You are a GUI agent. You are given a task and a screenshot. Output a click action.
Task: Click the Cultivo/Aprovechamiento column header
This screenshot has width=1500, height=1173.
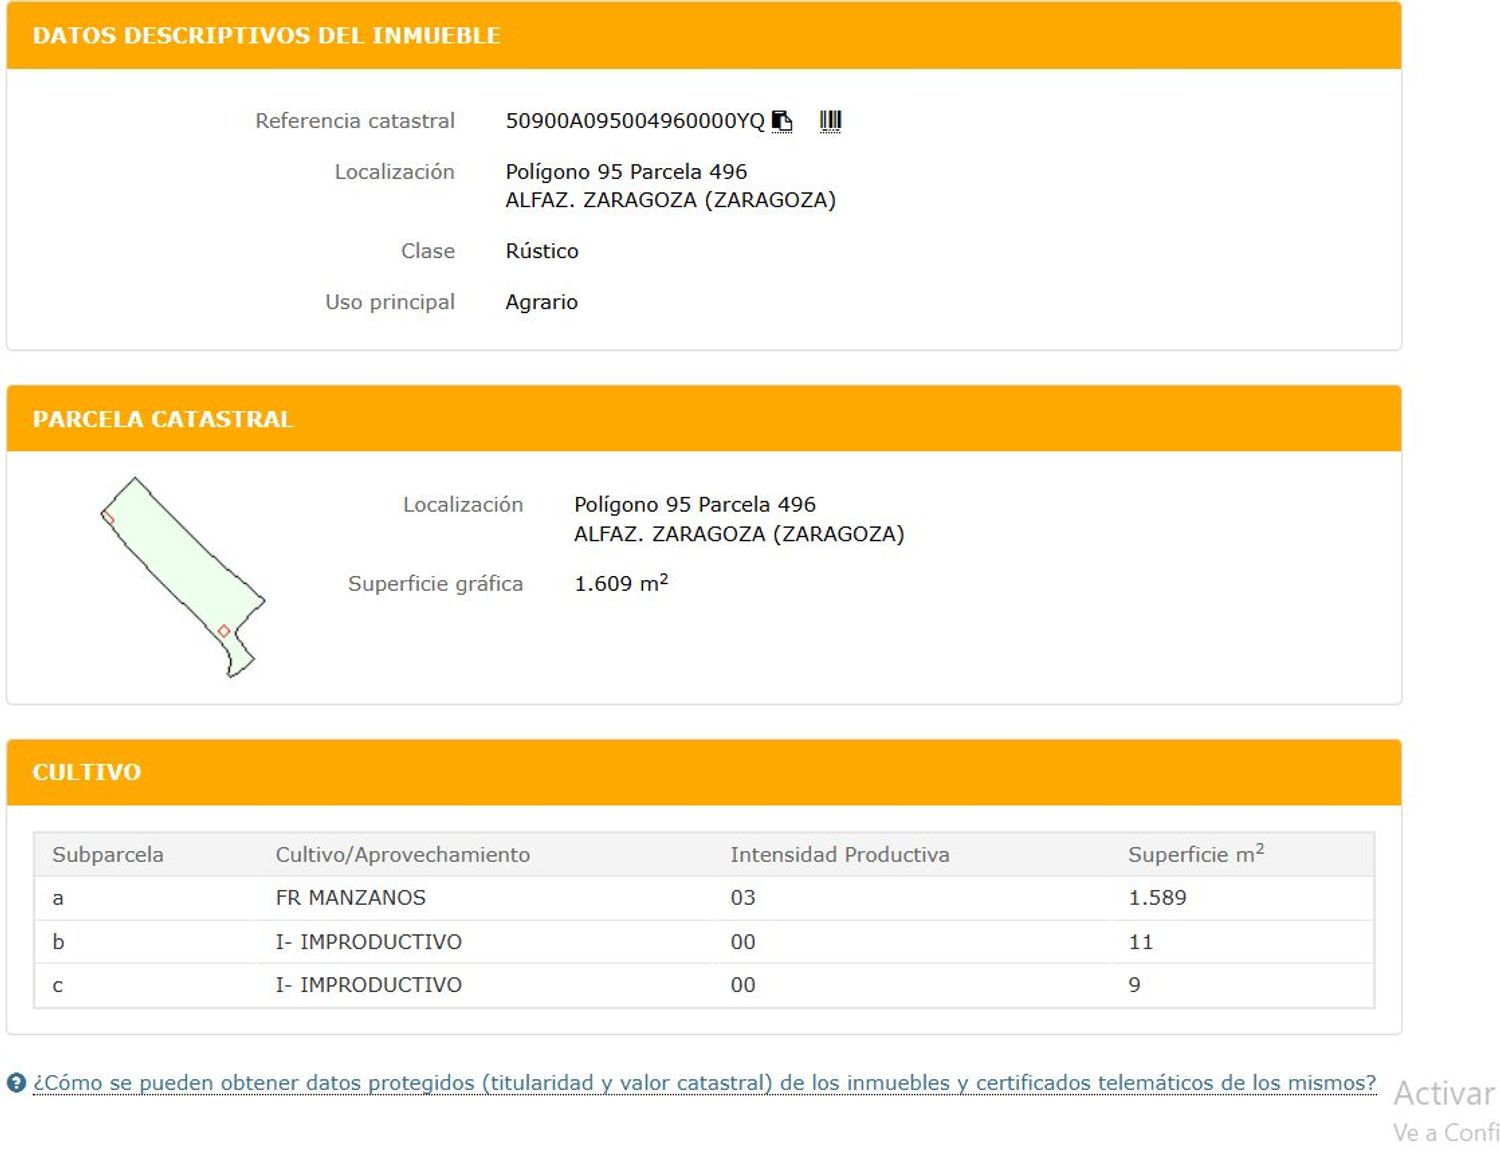click(402, 855)
